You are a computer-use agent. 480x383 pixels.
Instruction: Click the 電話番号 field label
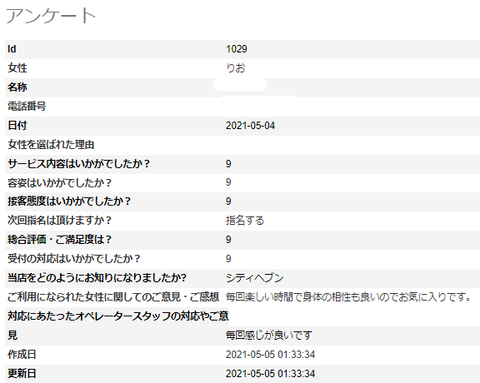(x=27, y=106)
